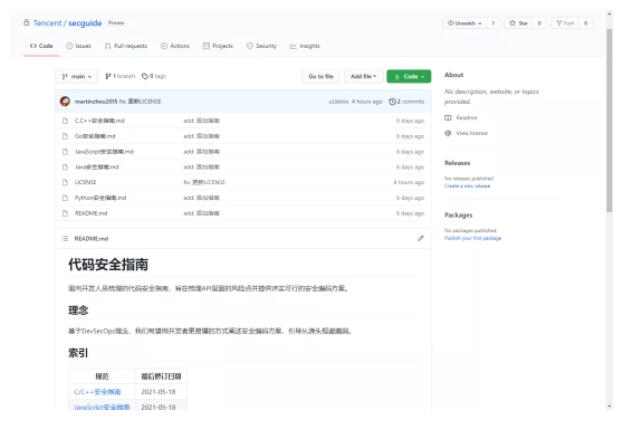Click View license scale icon in About
The image size is (624, 433).
point(448,132)
